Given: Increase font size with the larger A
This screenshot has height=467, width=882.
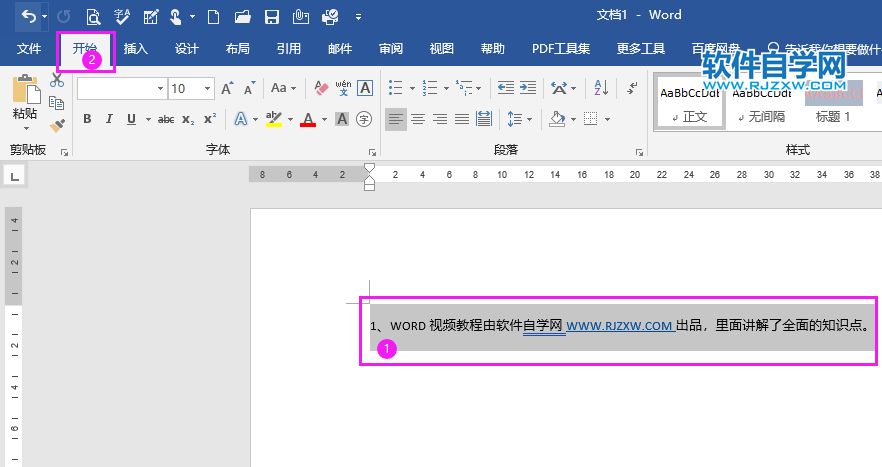Looking at the screenshot, I should (227, 88).
